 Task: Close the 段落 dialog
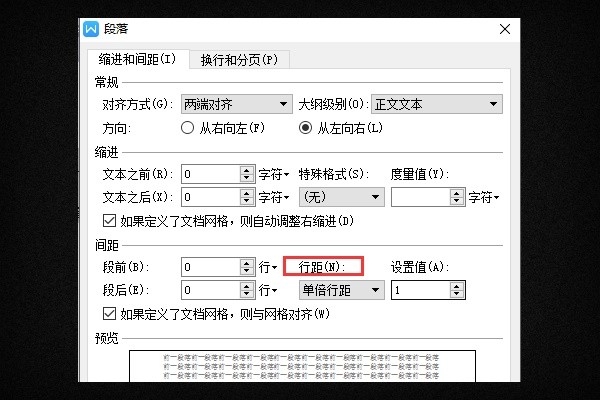(505, 29)
